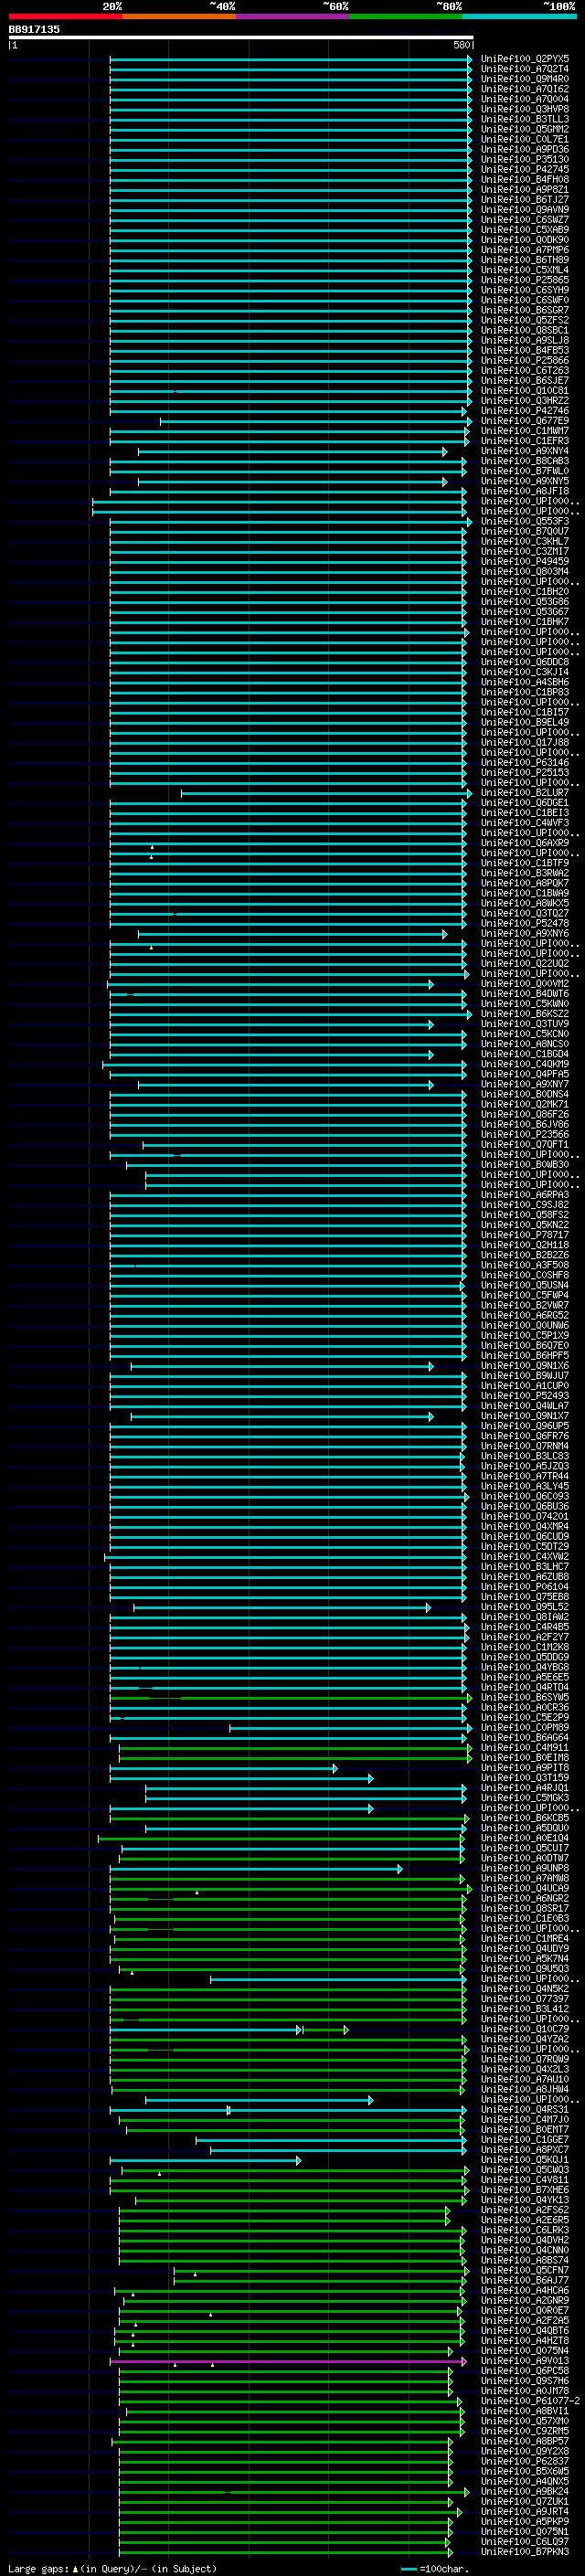Click the purple ~60% identity legend bar
The height and width of the screenshot is (2576, 585).
tap(292, 16)
